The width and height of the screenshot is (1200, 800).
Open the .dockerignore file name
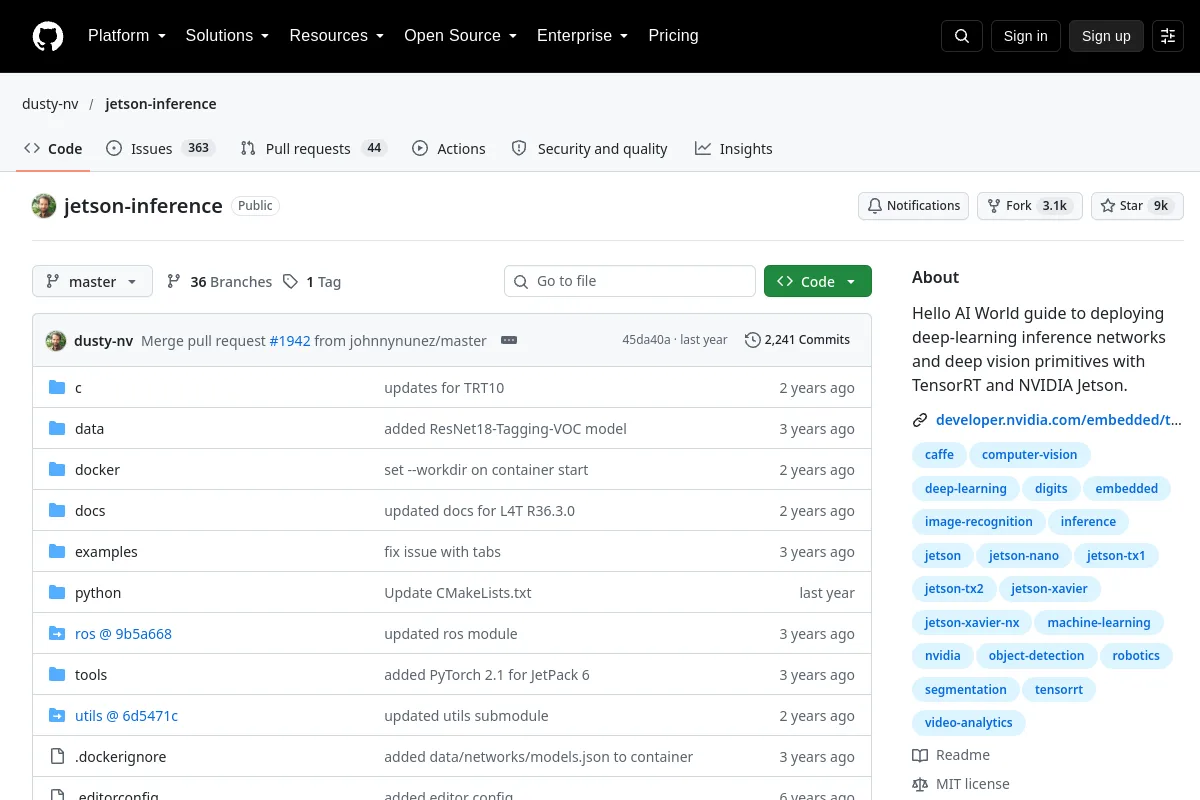pos(121,757)
